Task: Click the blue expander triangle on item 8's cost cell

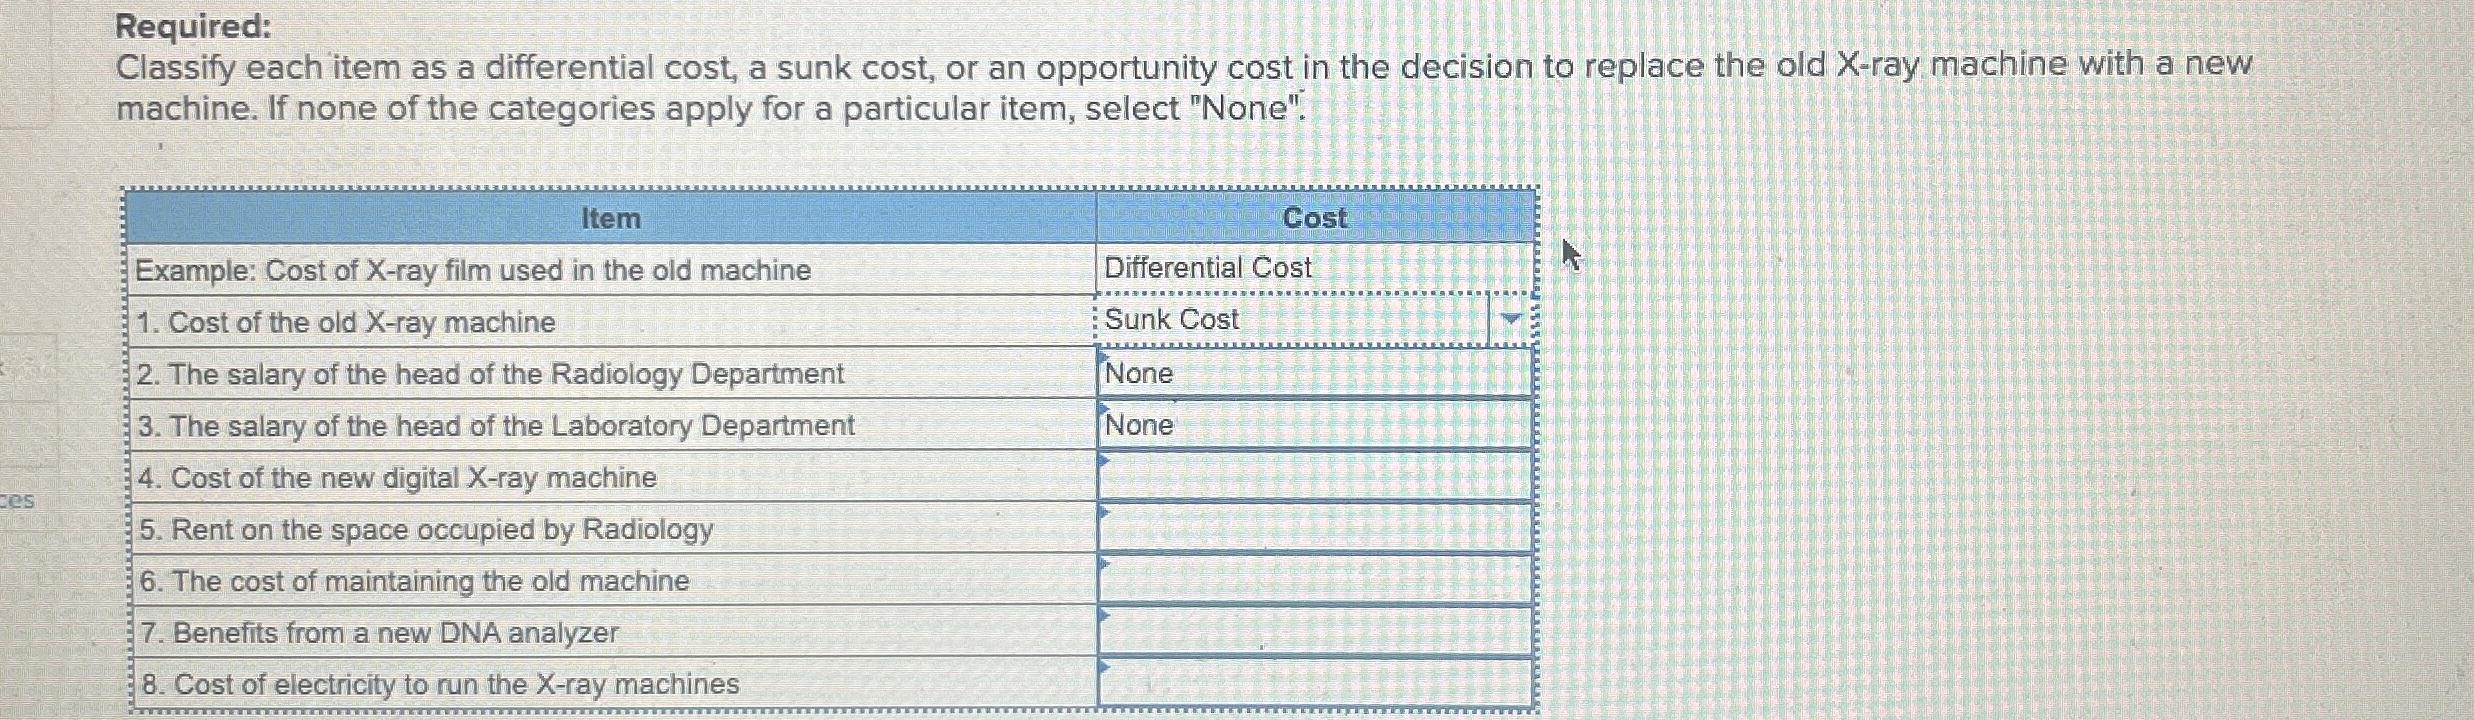Action: pyautogui.click(x=1104, y=670)
